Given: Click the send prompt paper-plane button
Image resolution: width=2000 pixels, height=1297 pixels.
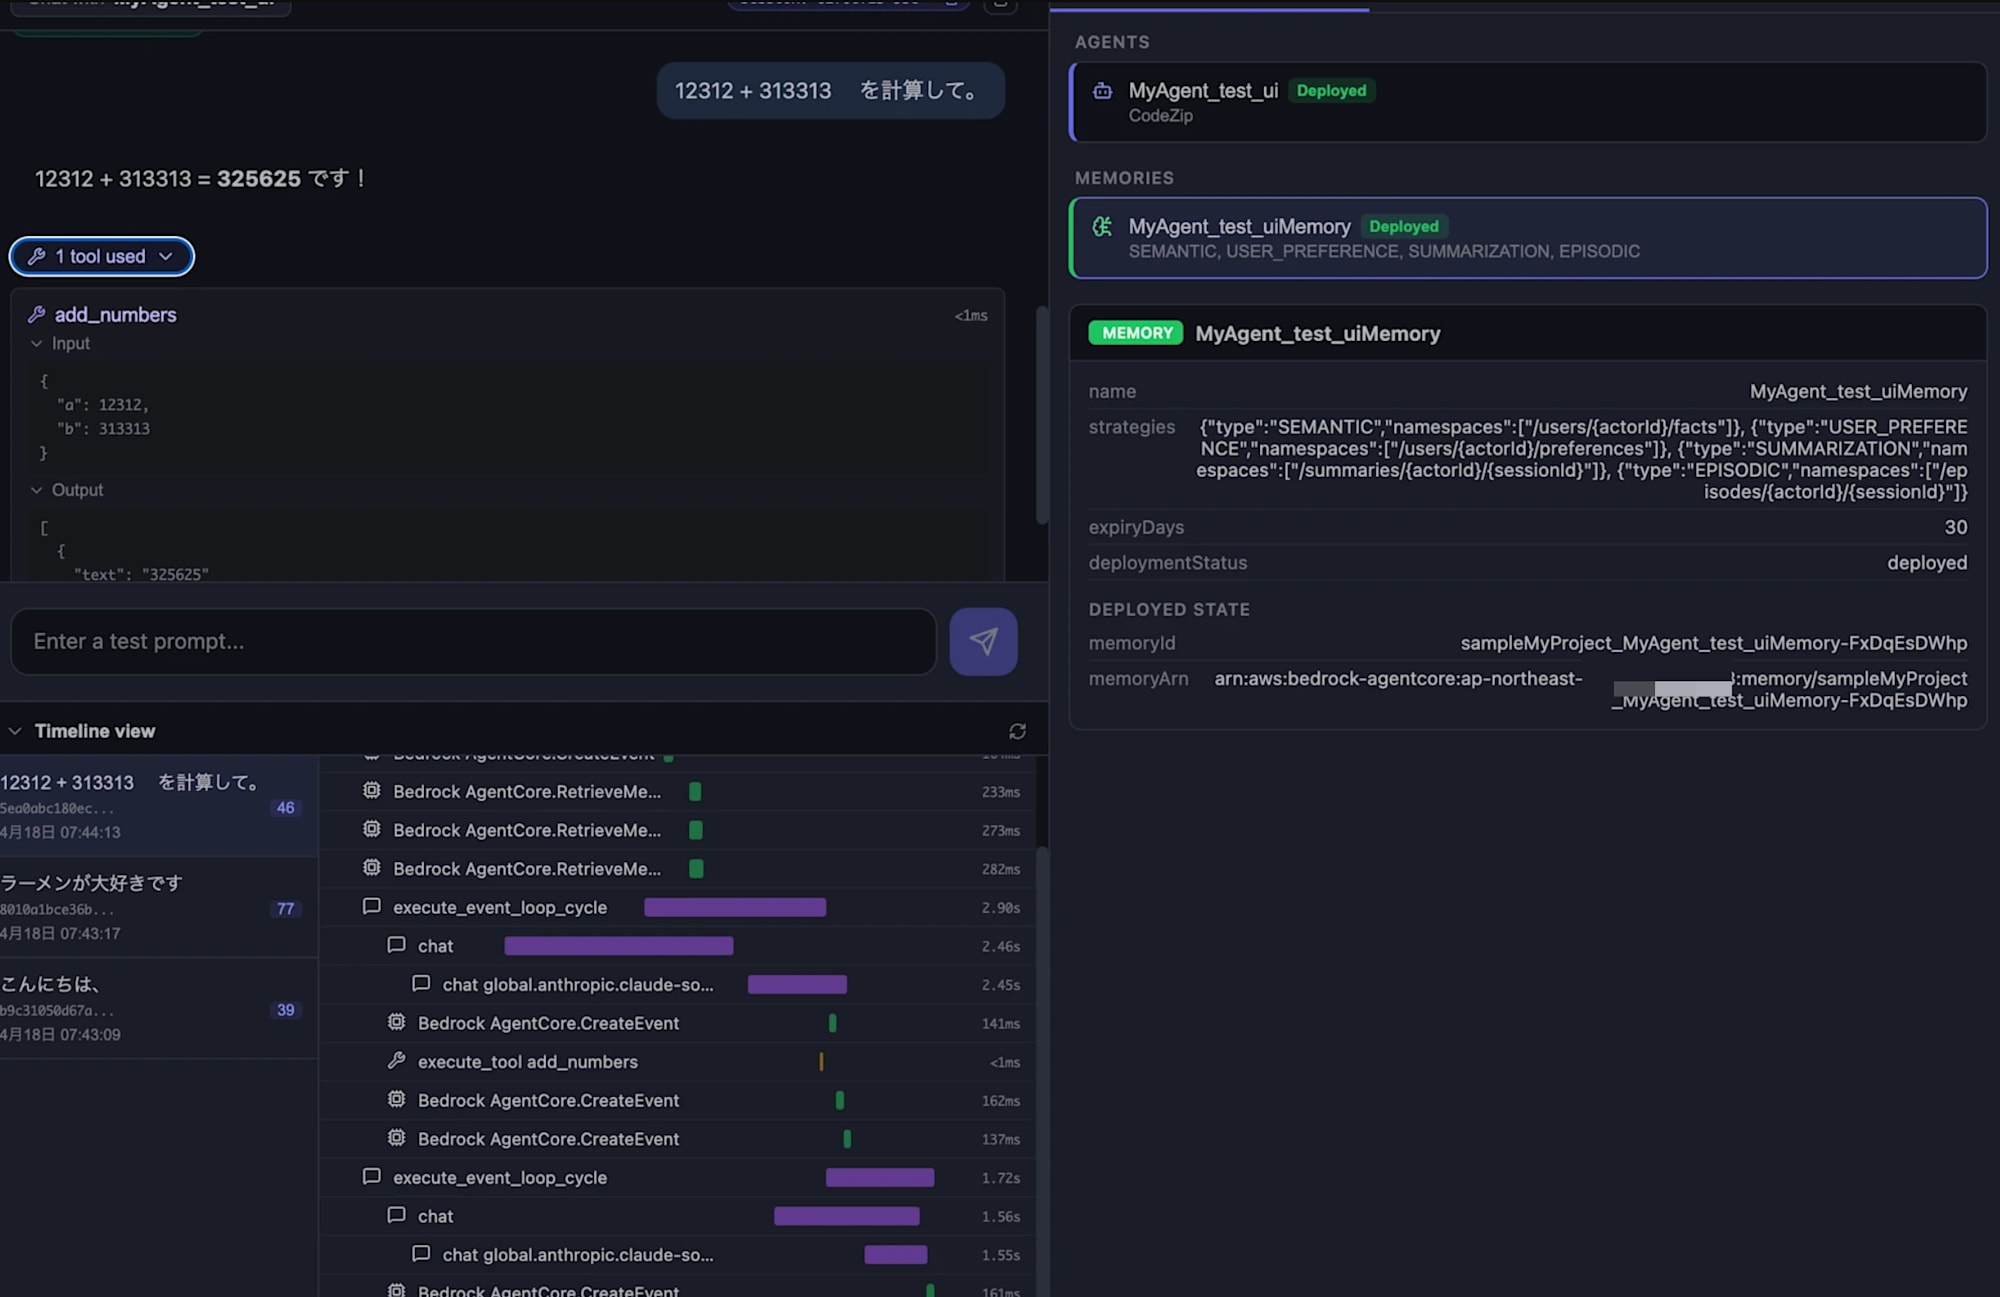Looking at the screenshot, I should [983, 641].
